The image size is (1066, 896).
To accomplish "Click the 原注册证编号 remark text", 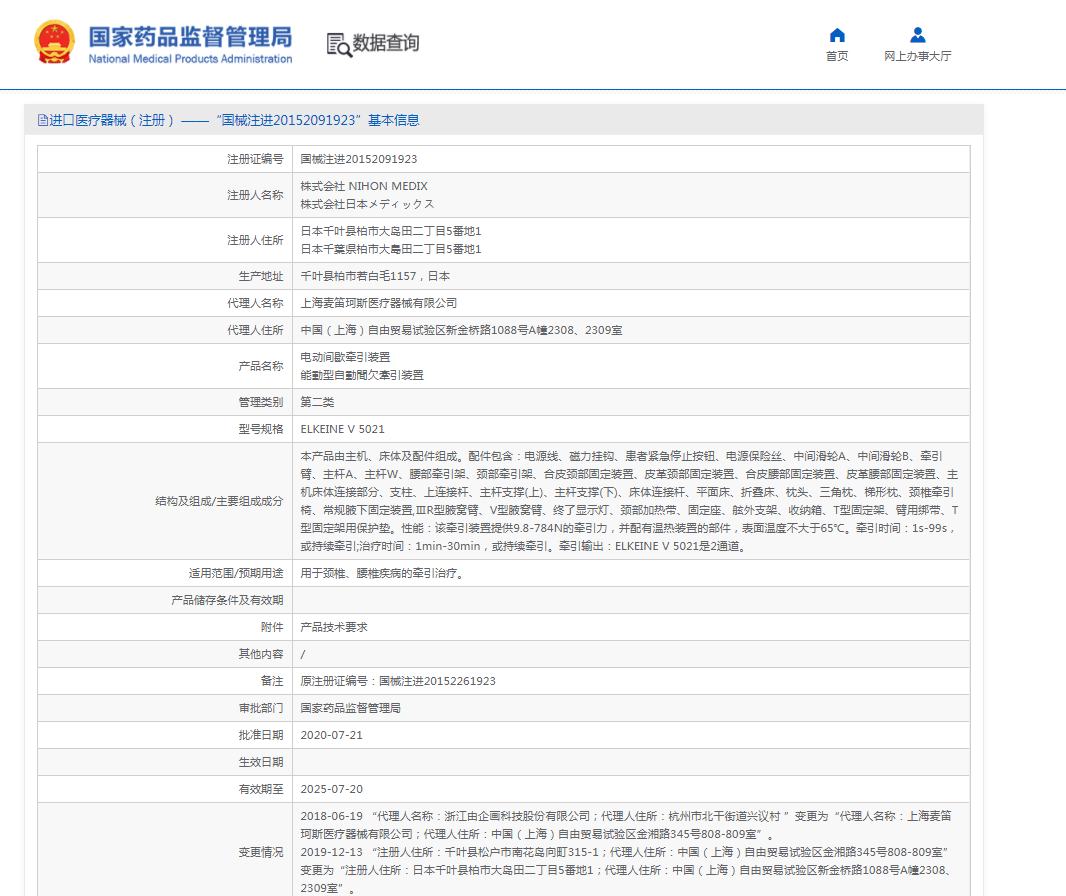I will click(398, 681).
